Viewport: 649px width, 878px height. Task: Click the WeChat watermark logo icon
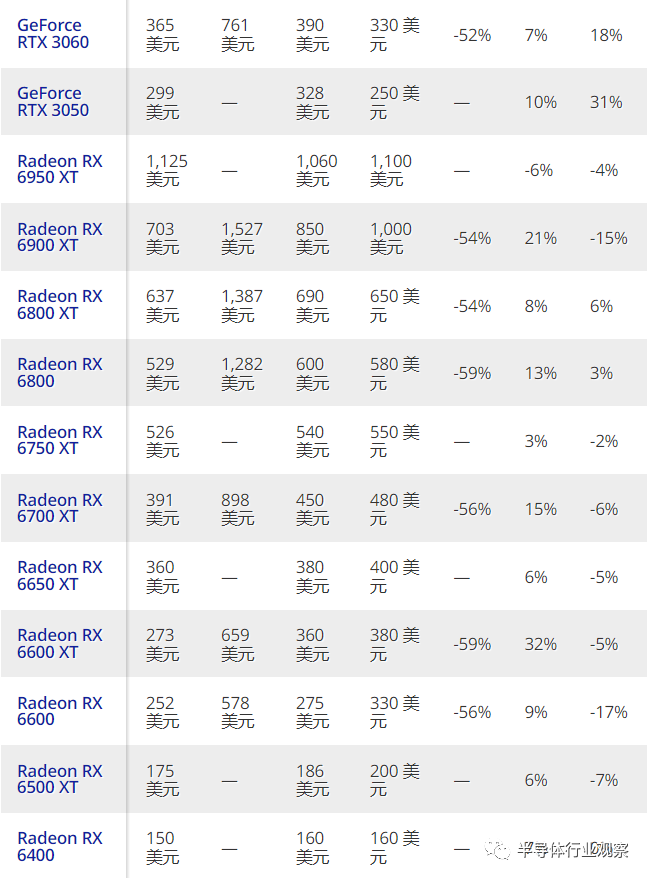click(x=497, y=849)
